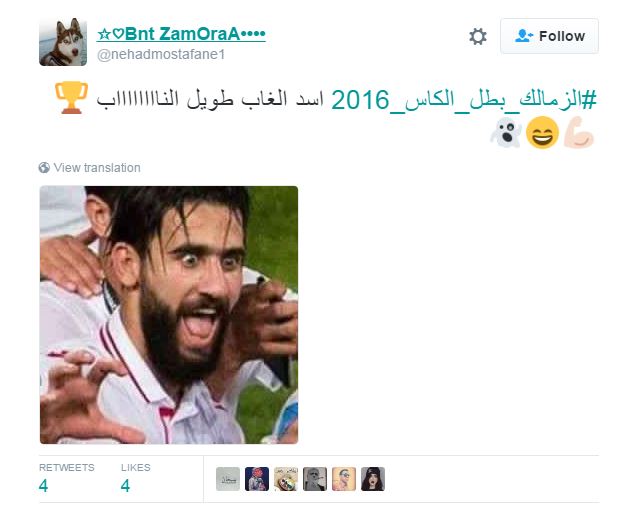Open the gear settings menu
Image resolution: width=624 pixels, height=510 pixels.
pos(478,36)
